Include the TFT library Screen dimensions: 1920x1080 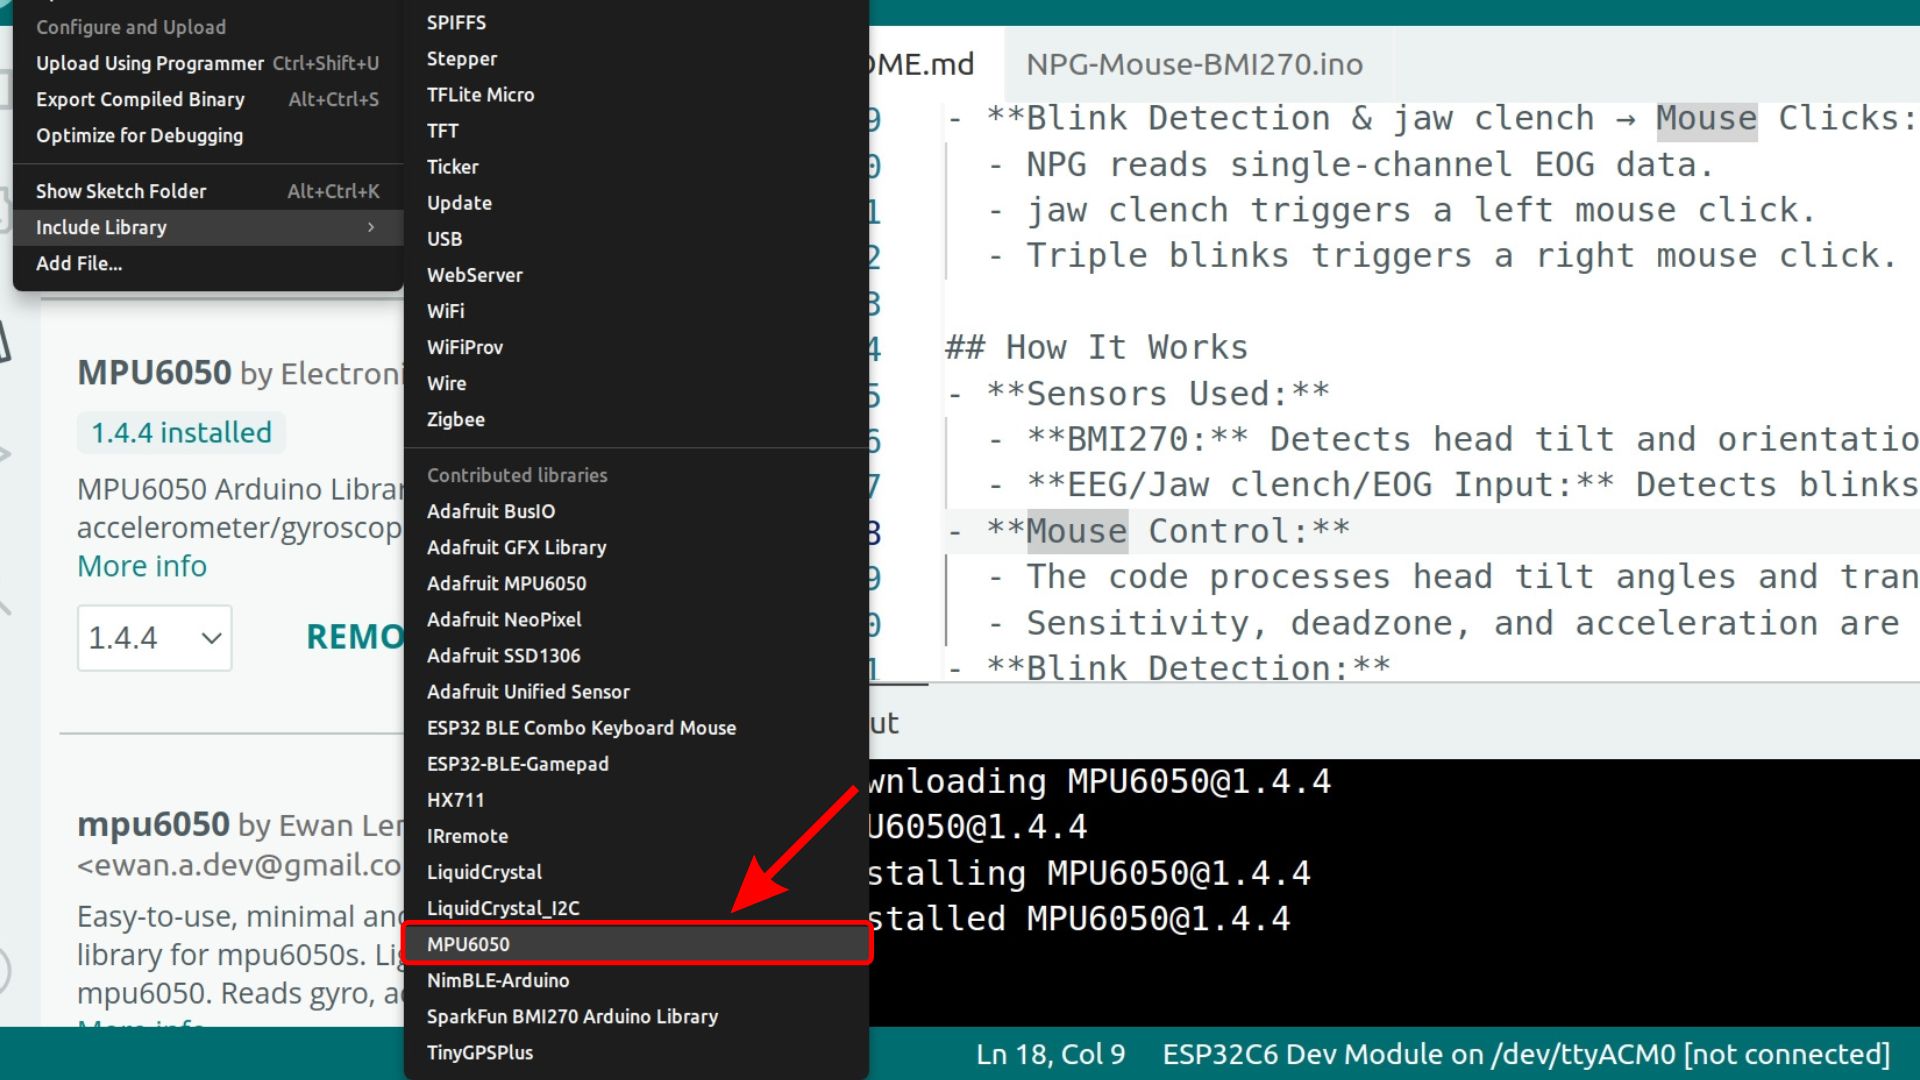pos(636,130)
